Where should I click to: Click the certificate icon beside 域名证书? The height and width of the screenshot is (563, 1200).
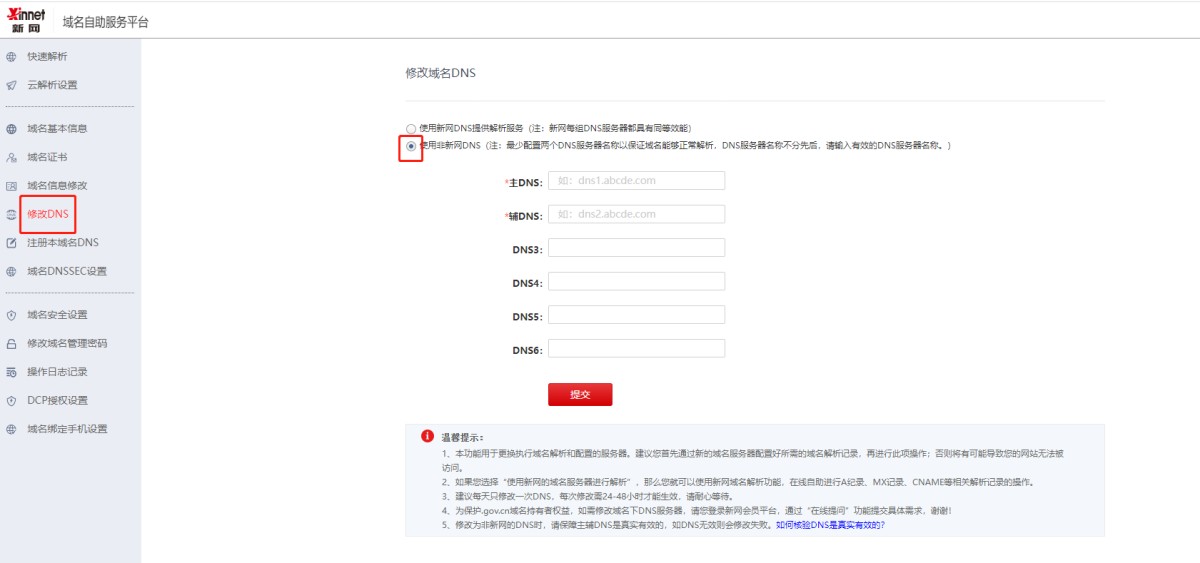(11, 158)
